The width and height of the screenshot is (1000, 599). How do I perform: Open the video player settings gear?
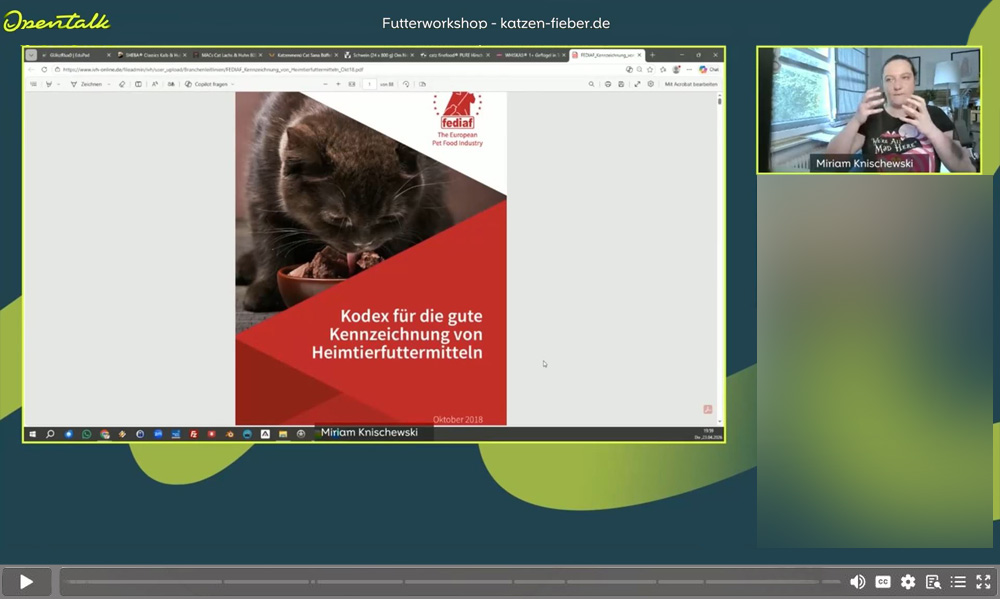pyautogui.click(x=908, y=582)
